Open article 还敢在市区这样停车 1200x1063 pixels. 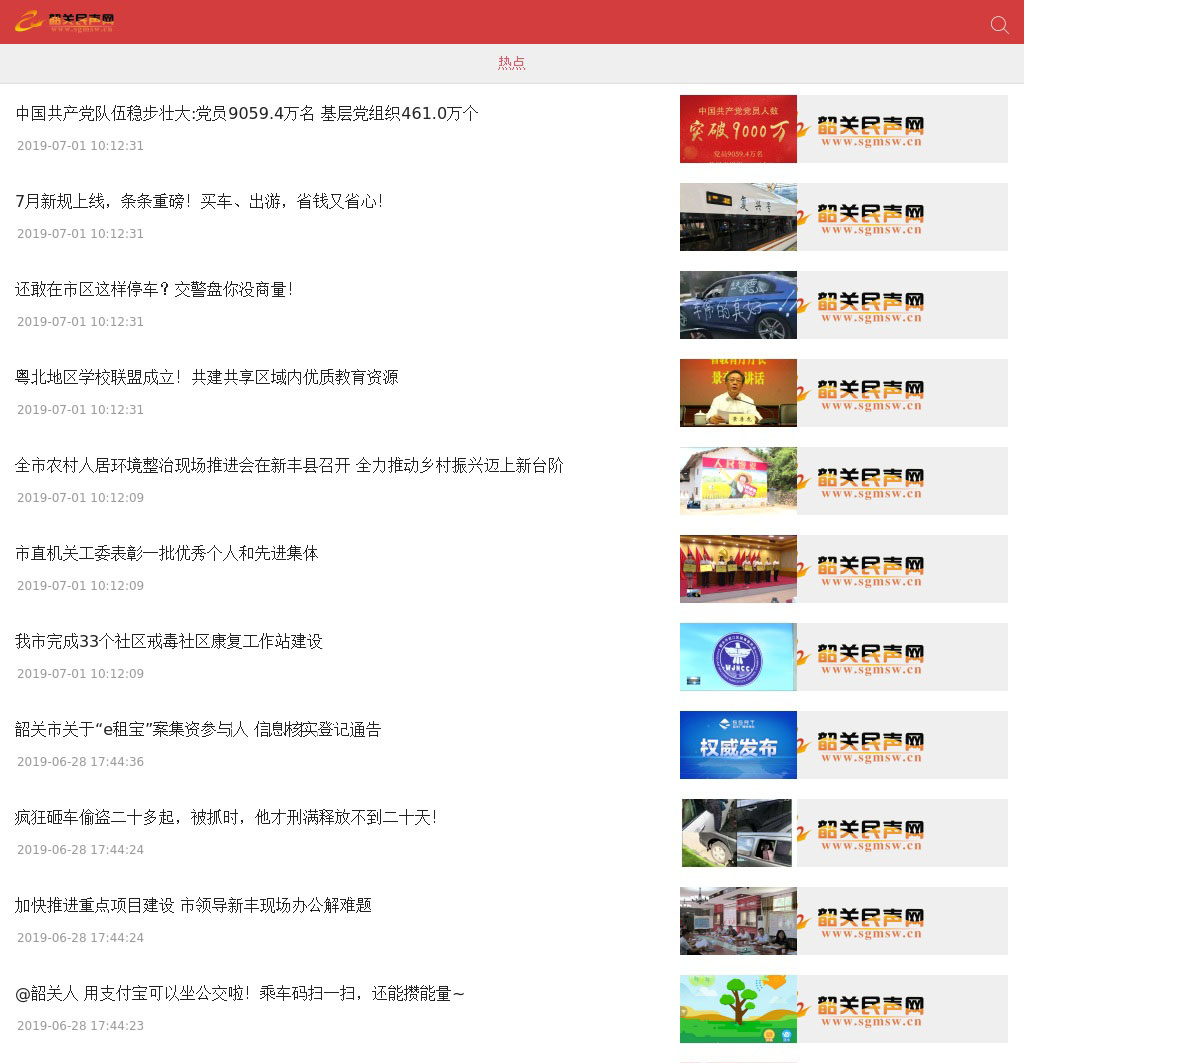(x=154, y=290)
